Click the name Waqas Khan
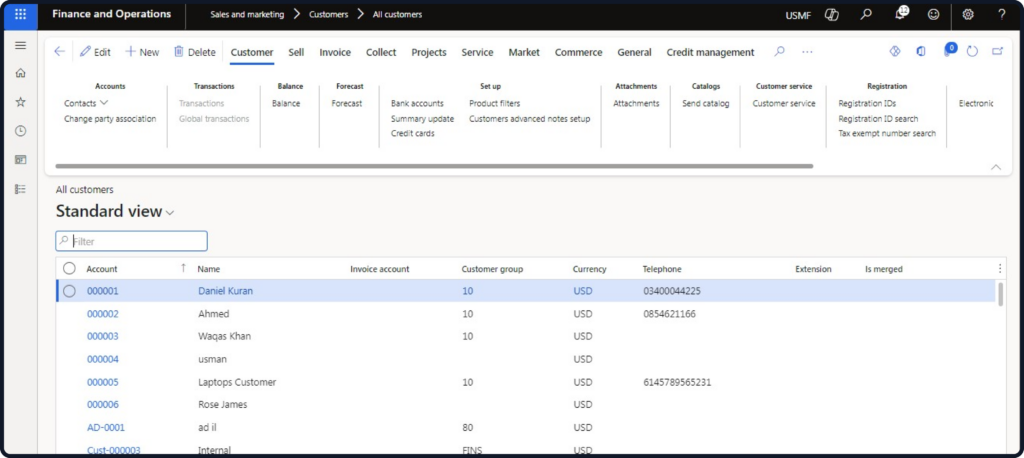Viewport: 1024px width, 458px height. [225, 336]
